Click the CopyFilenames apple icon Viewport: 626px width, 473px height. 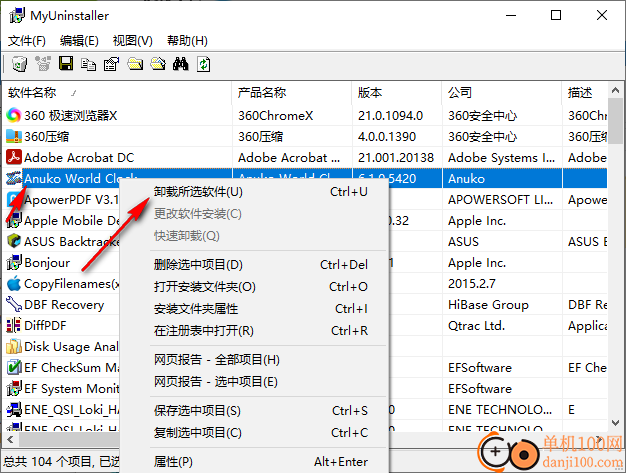click(x=14, y=283)
